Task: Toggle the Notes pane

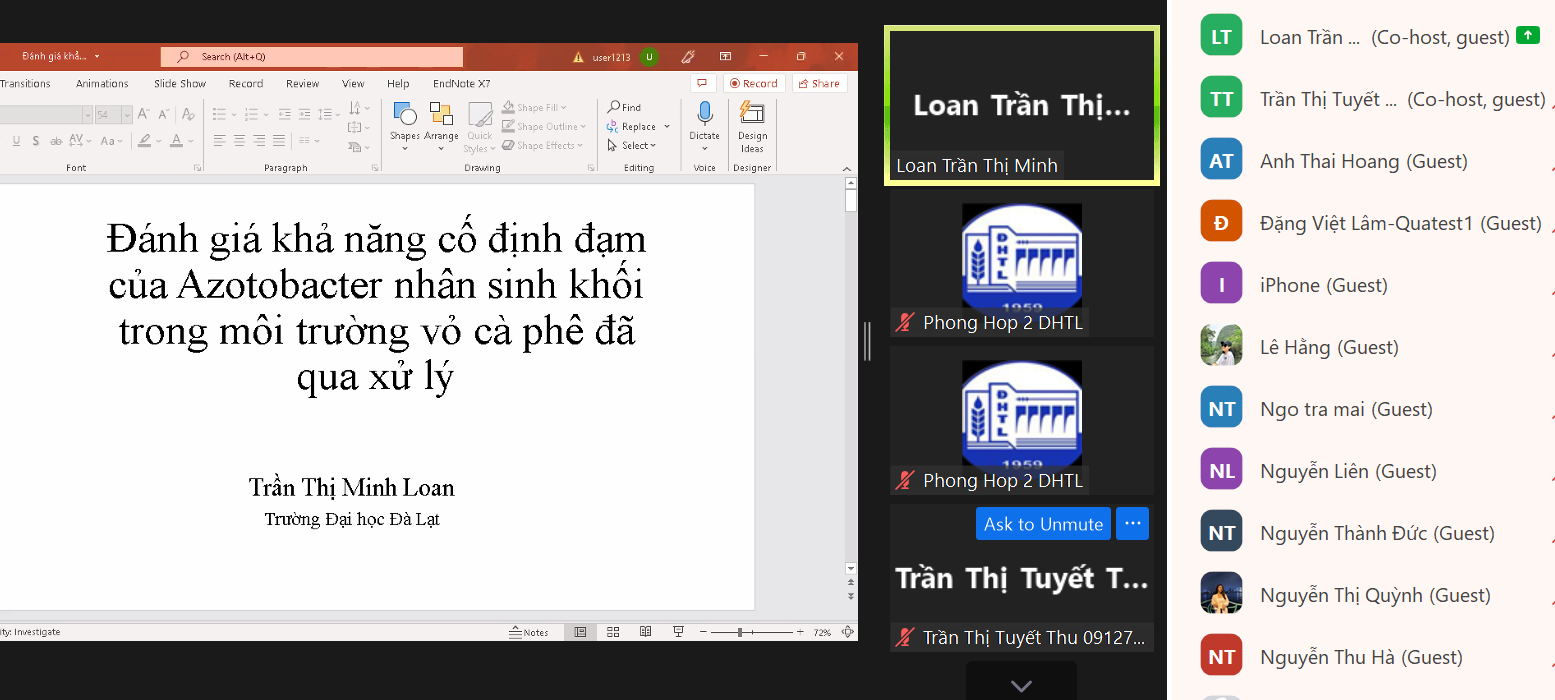Action: (x=529, y=632)
